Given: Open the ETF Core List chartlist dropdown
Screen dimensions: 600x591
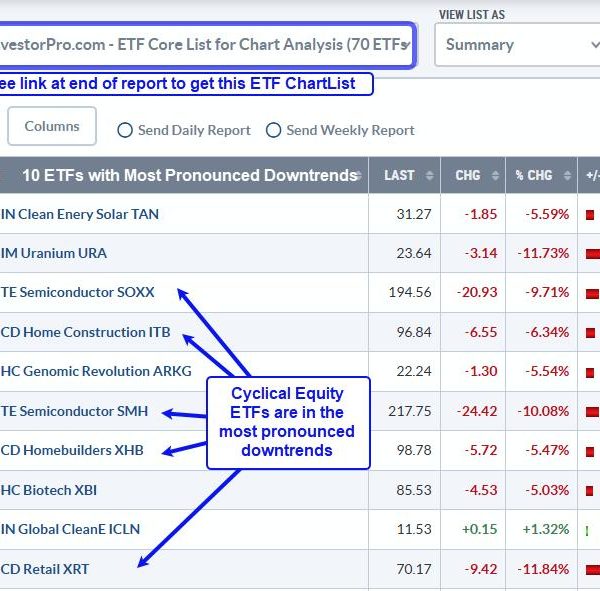Looking at the screenshot, I should click(205, 45).
